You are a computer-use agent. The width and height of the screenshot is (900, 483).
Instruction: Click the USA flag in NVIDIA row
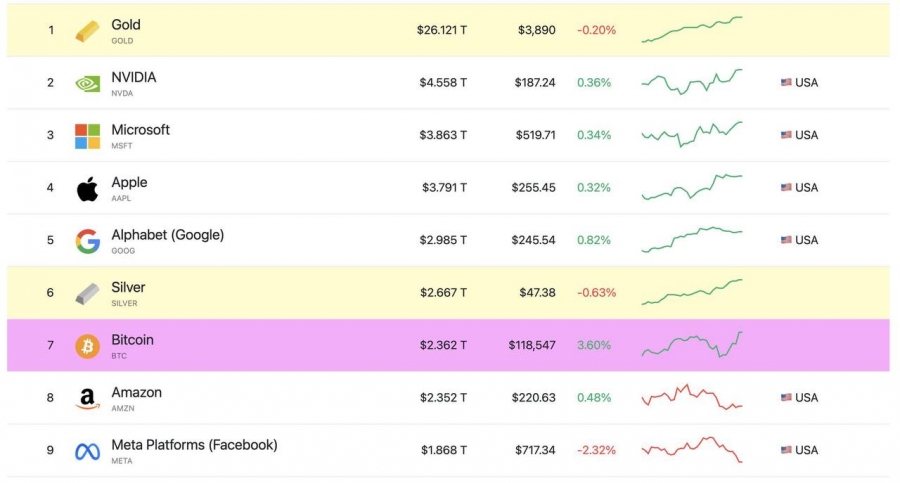tap(786, 82)
